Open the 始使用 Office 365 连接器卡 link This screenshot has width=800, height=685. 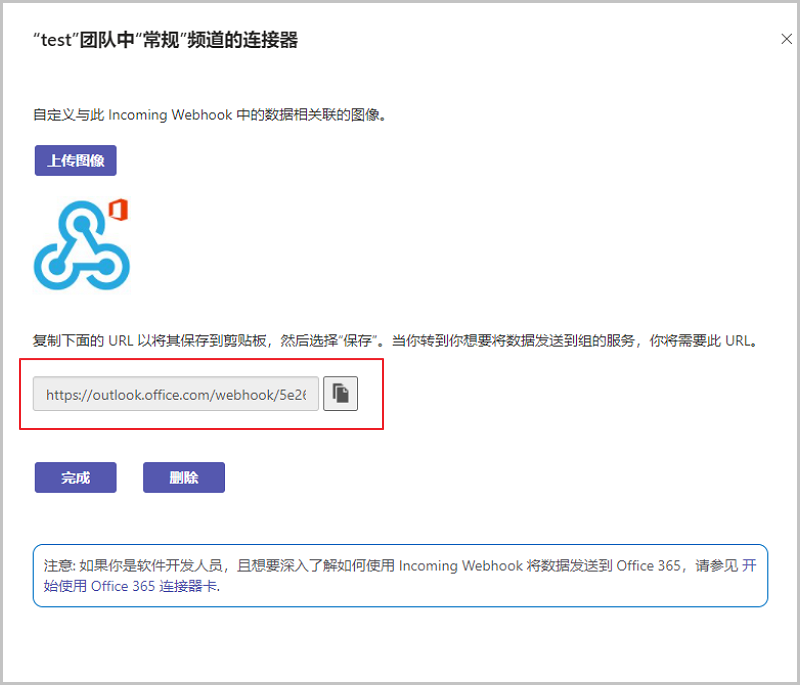pyautogui.click(x=155, y=587)
